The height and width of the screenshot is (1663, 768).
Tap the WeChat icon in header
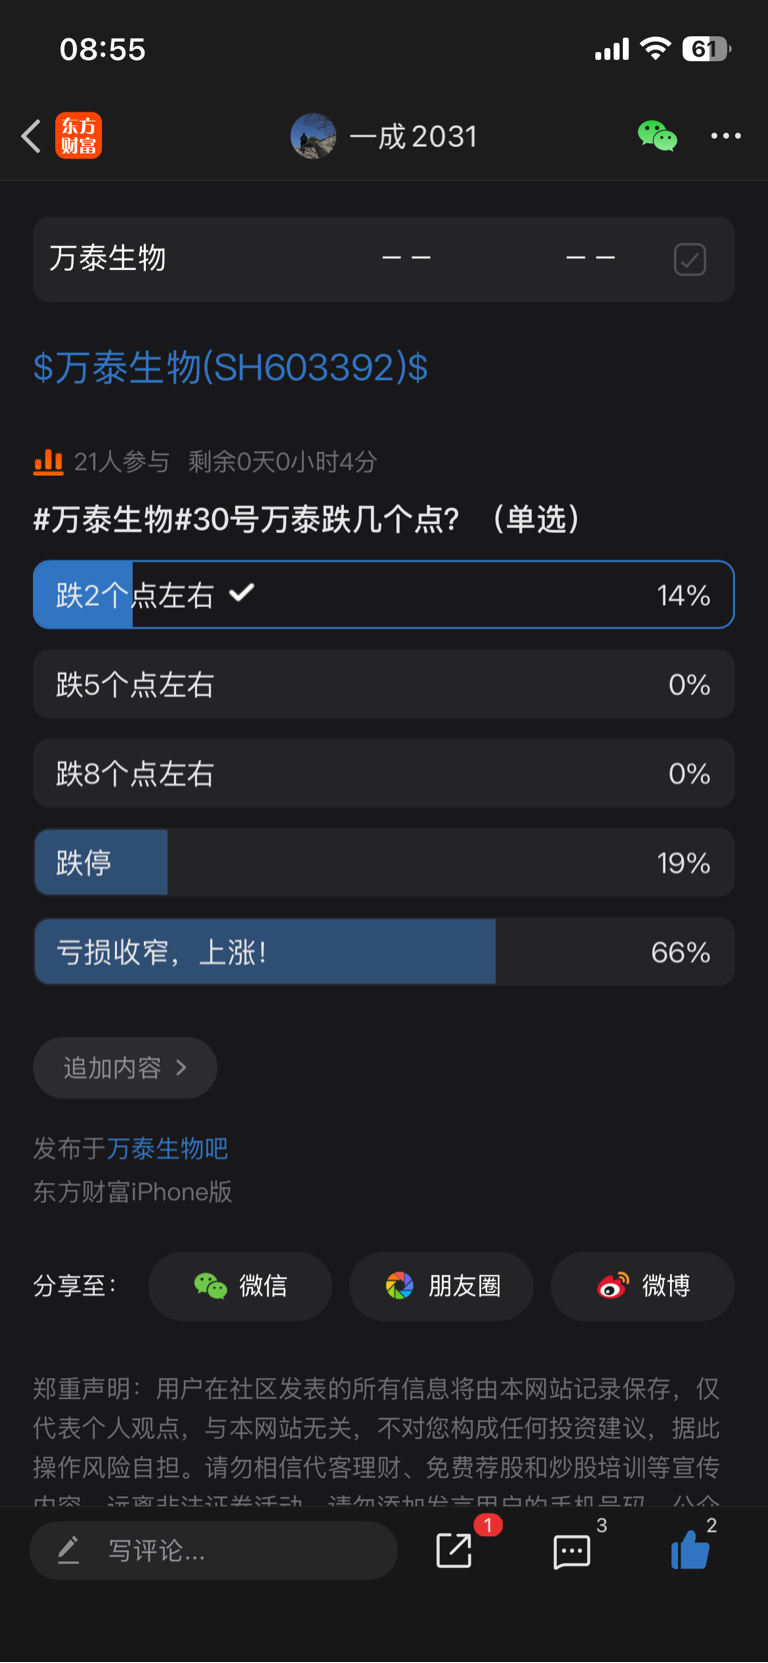pyautogui.click(x=657, y=136)
